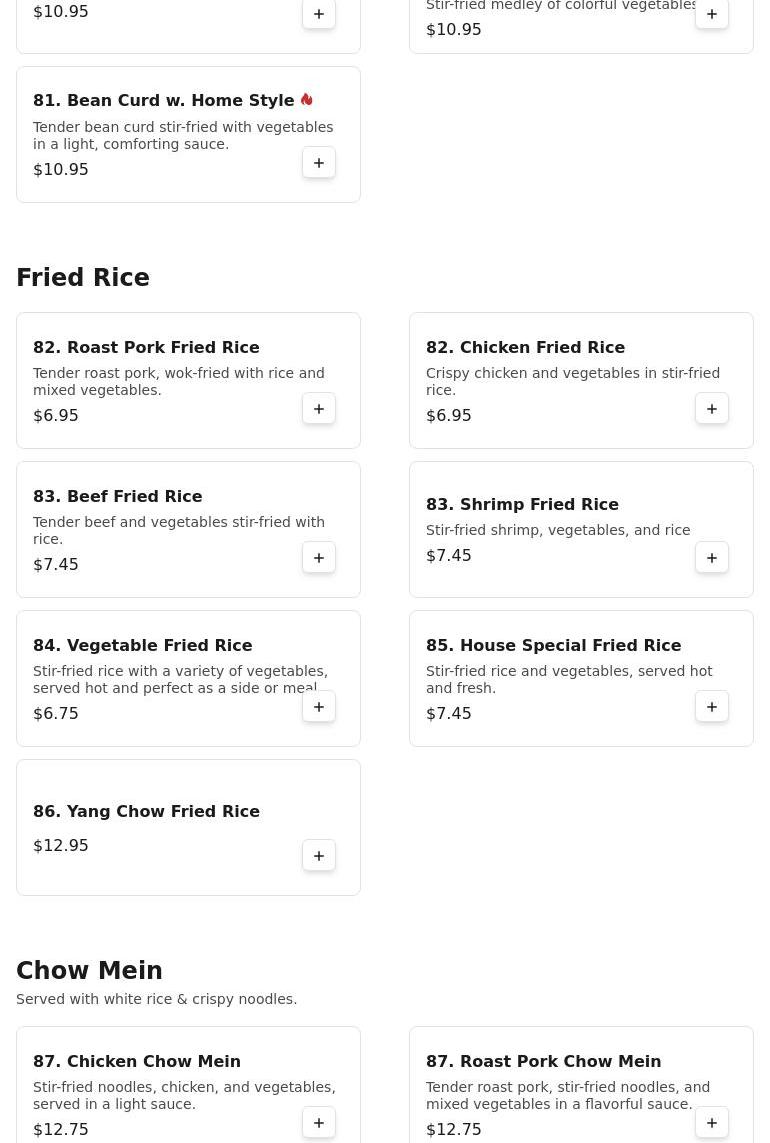Add Chicken Fried Rice to cart

[712, 409]
